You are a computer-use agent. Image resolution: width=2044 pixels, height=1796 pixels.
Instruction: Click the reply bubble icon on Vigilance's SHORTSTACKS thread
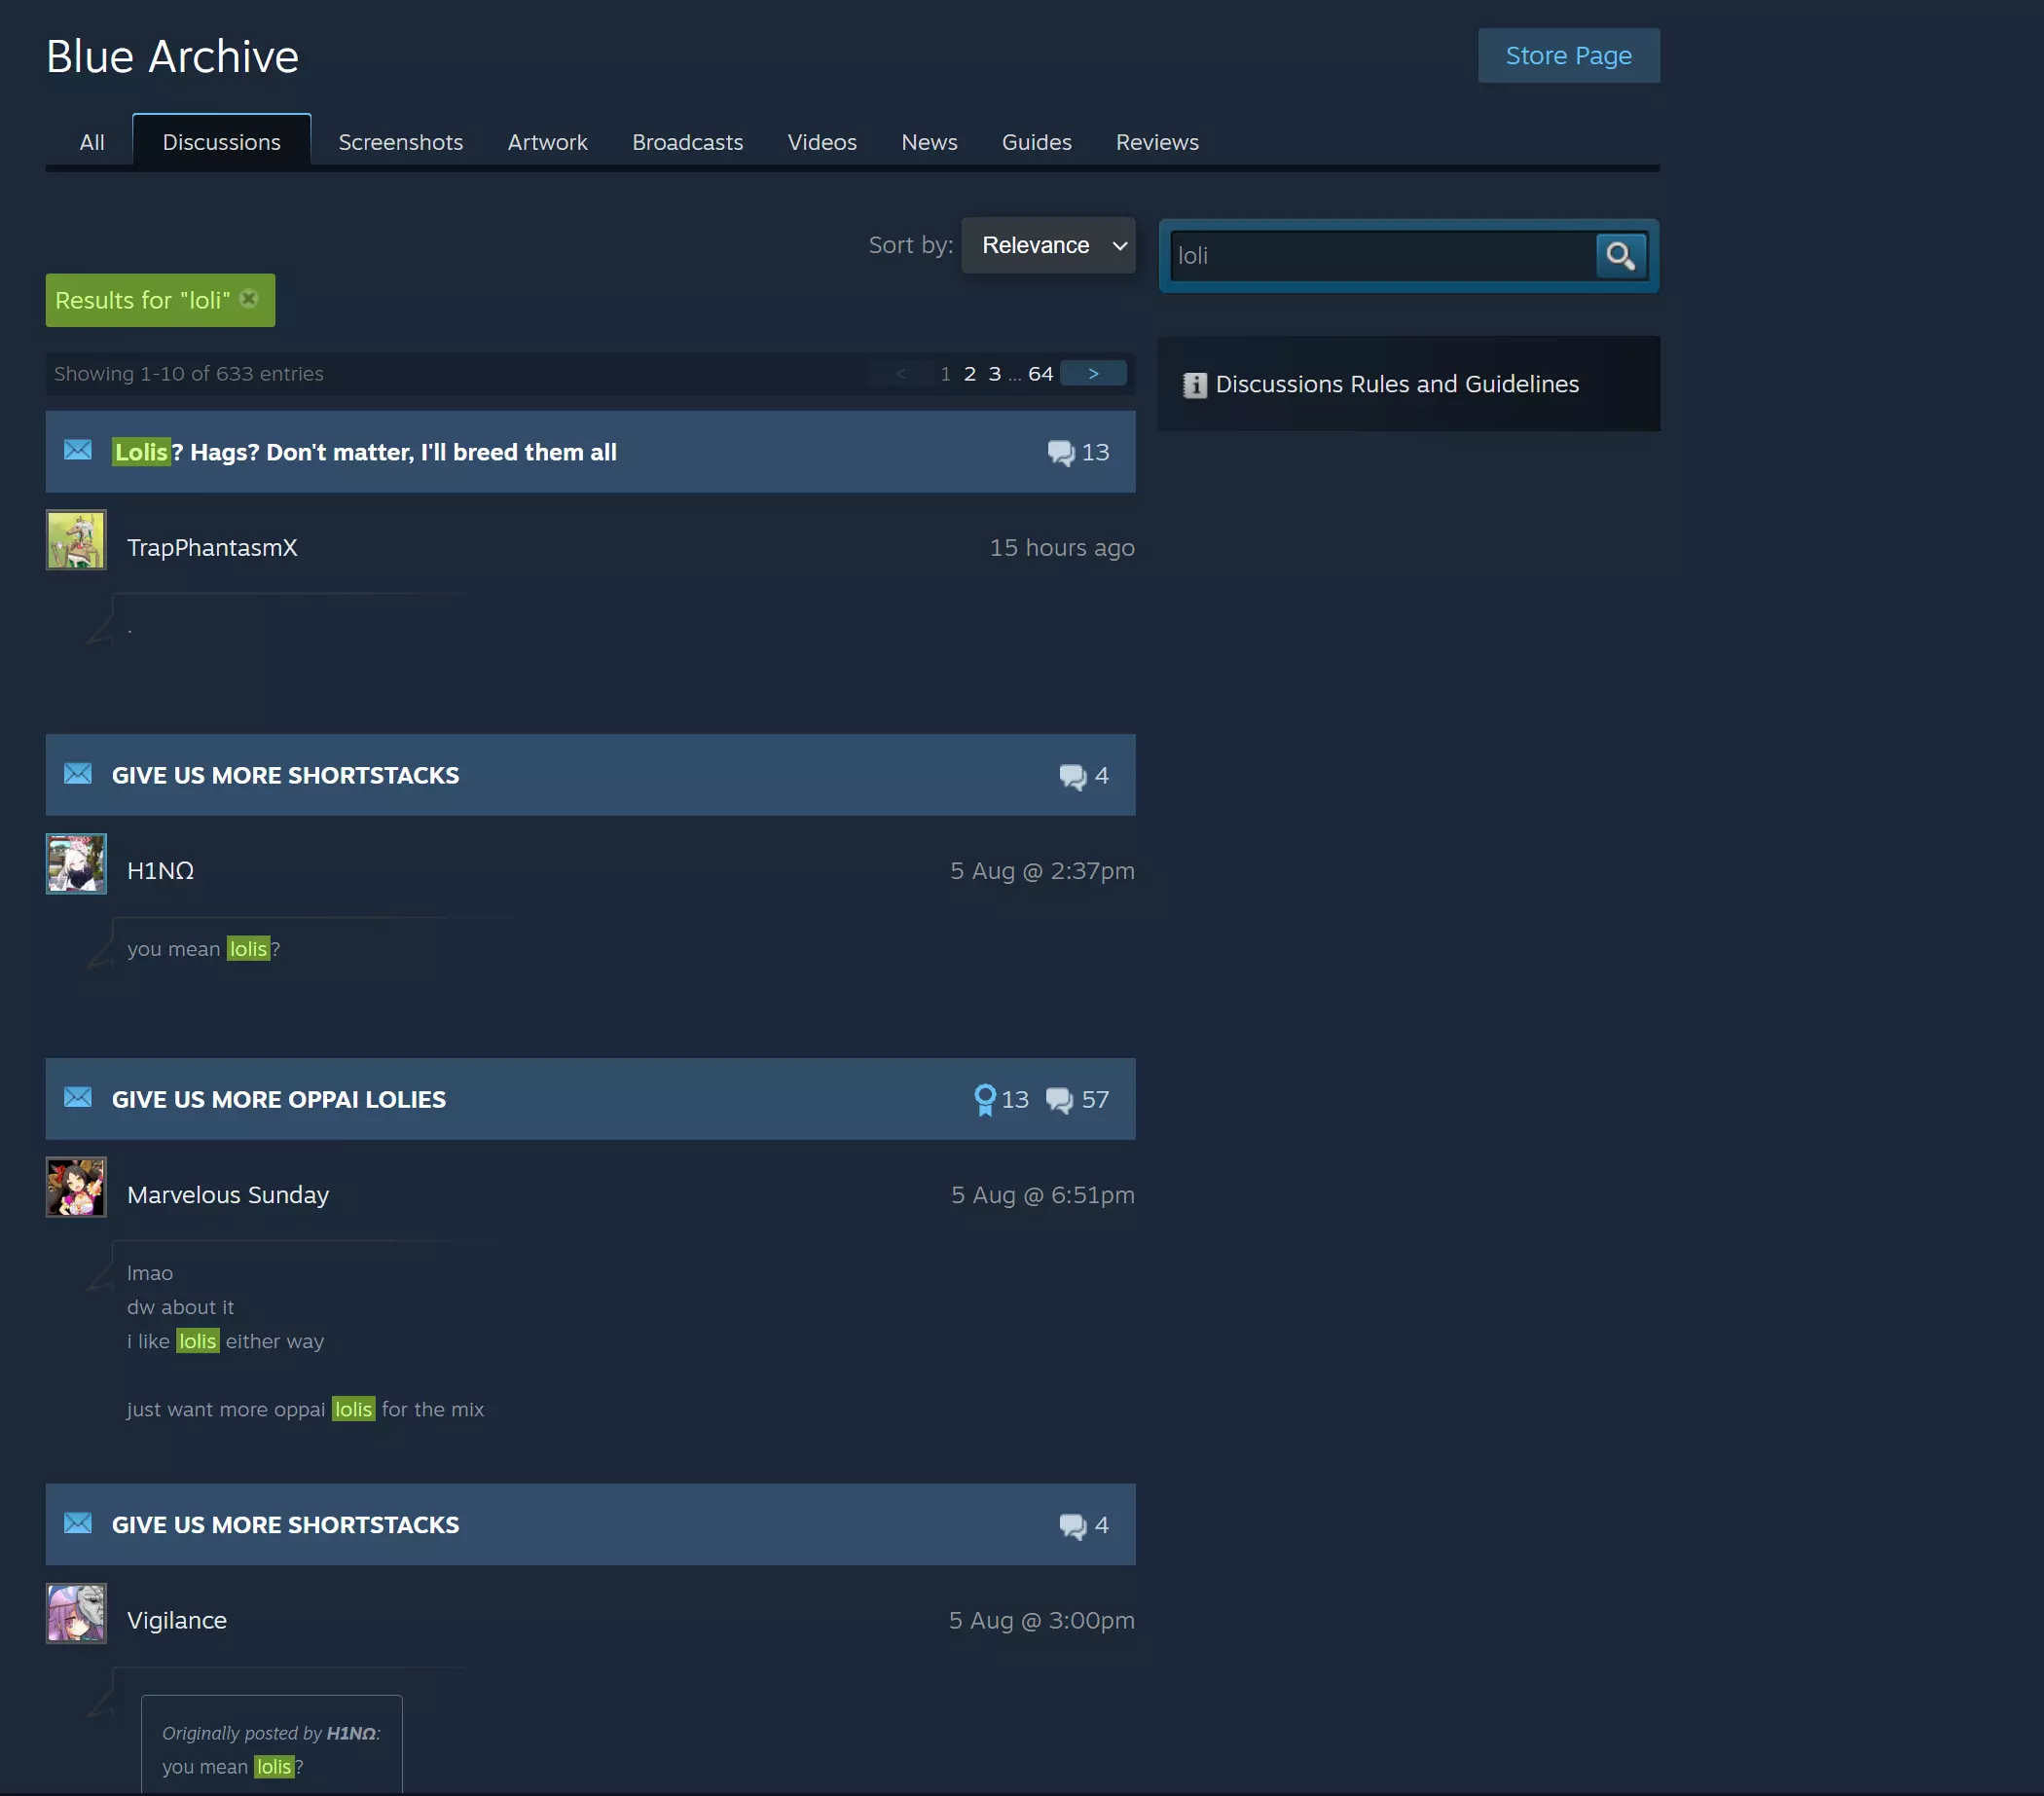click(1072, 1526)
